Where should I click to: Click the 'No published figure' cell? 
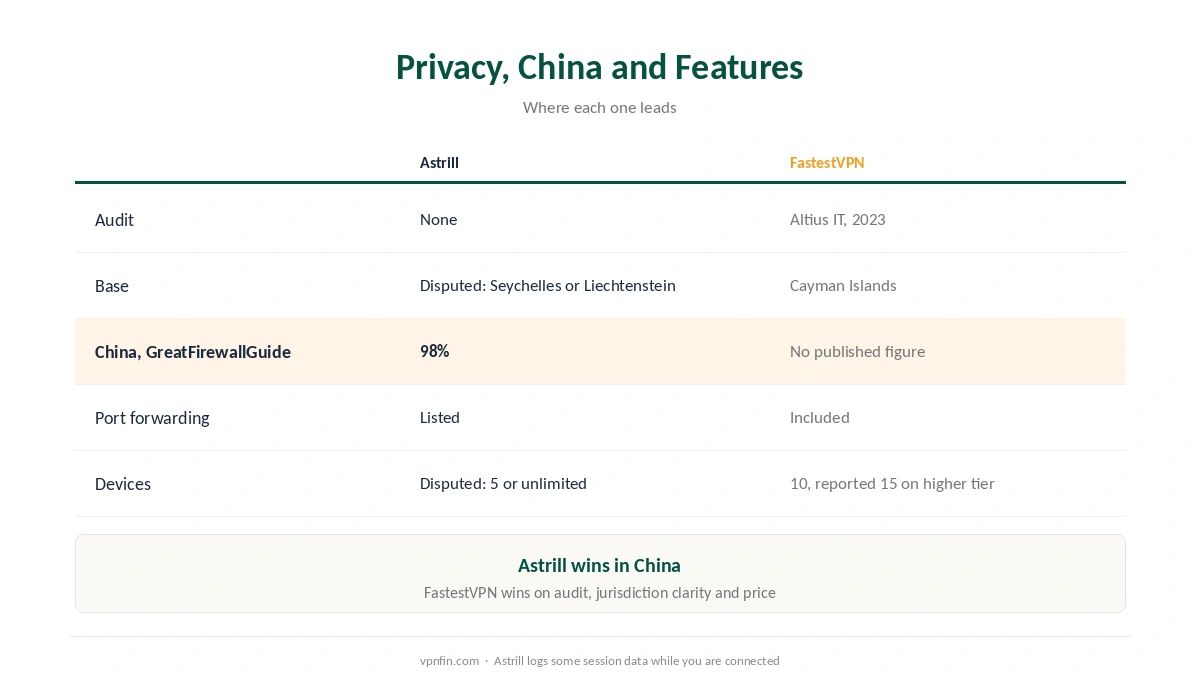click(857, 351)
